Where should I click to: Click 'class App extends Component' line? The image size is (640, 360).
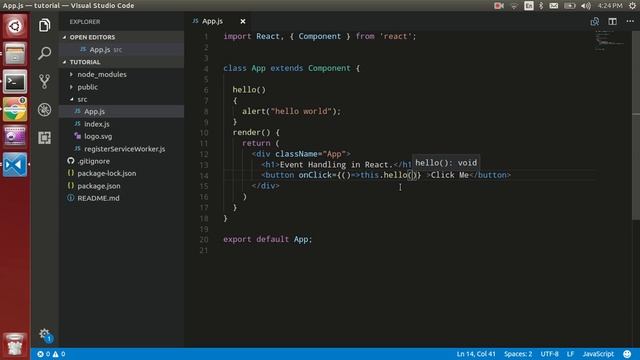tap(287, 68)
